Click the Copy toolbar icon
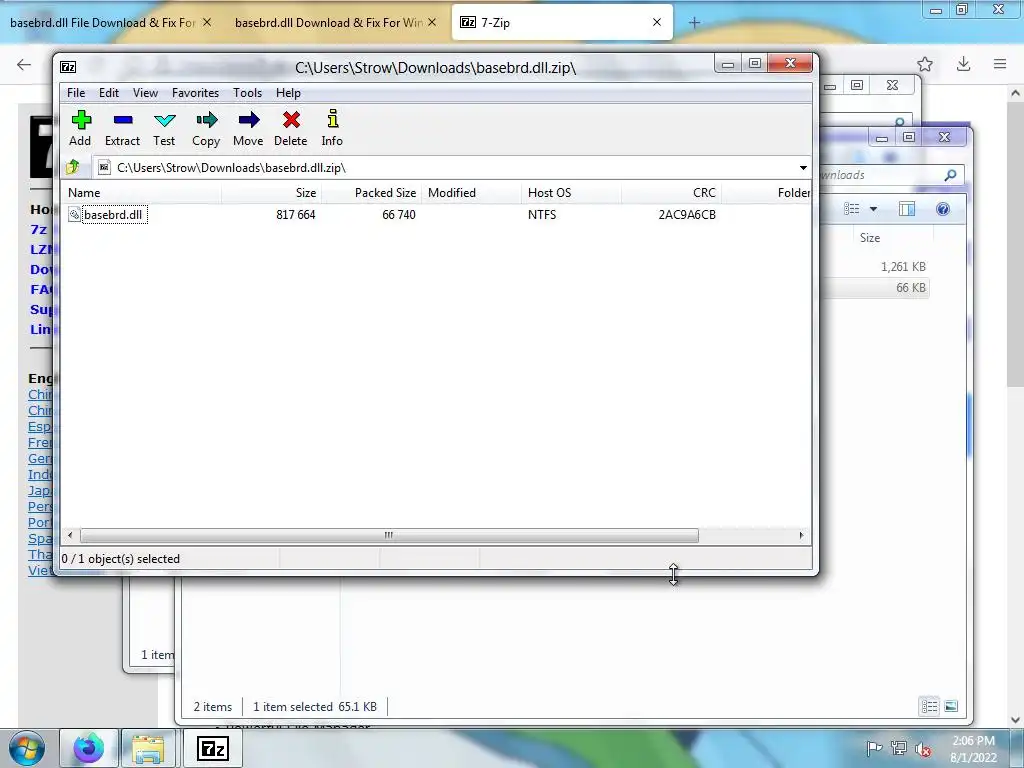Image resolution: width=1024 pixels, height=768 pixels. [206, 120]
